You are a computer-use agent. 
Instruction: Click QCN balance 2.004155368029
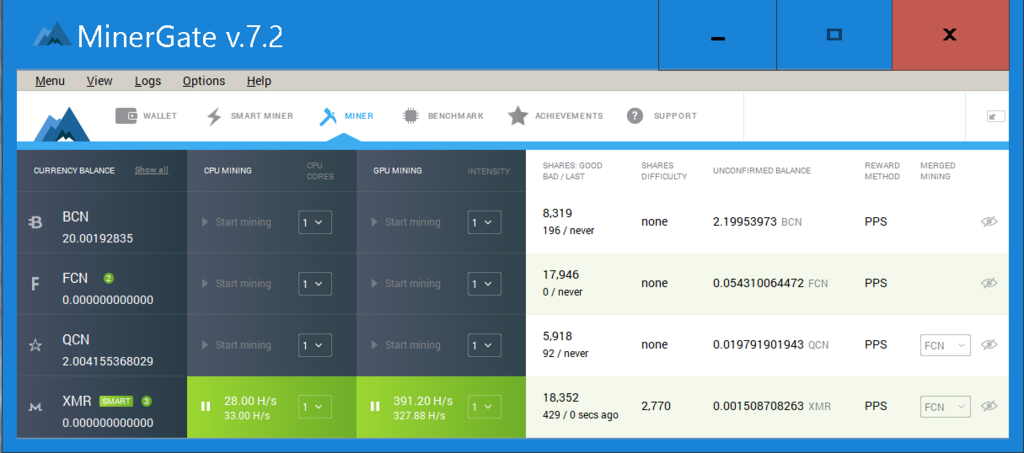[x=108, y=361]
